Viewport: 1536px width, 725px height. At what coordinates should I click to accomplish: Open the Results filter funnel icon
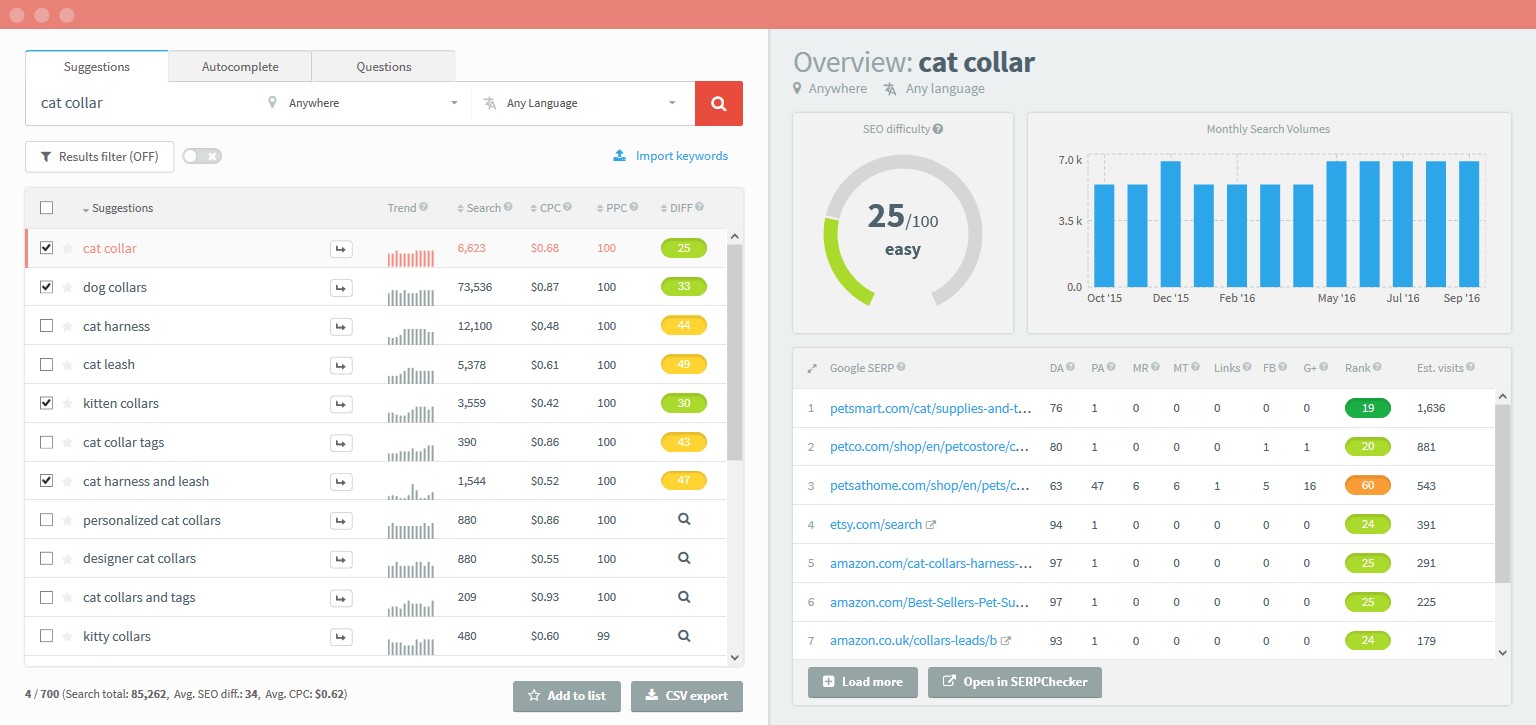pyautogui.click(x=45, y=157)
